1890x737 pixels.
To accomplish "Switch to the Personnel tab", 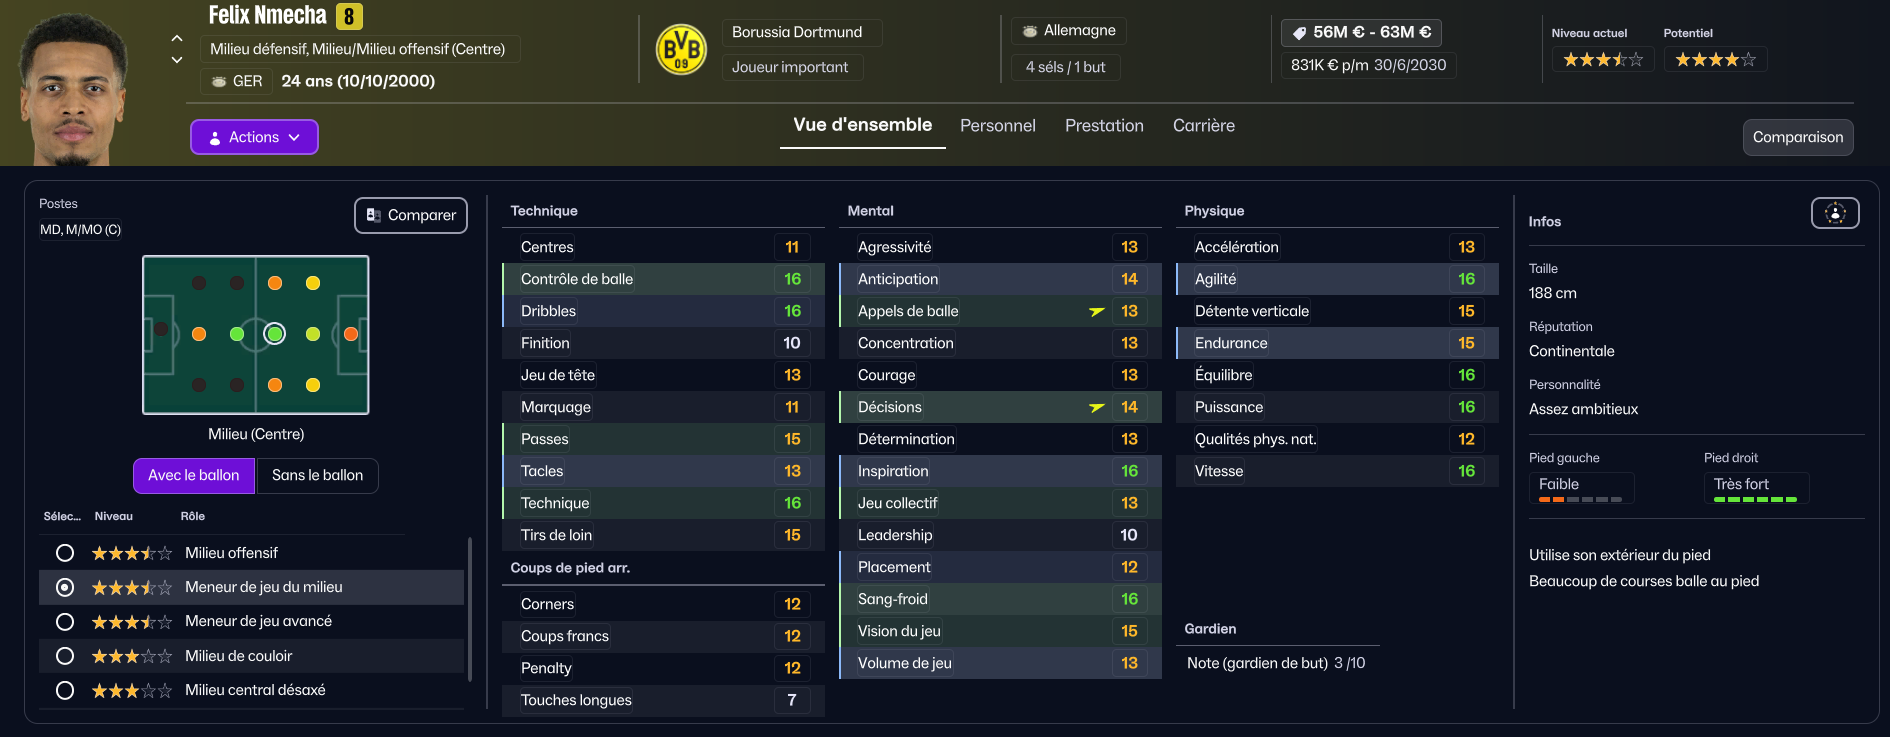I will (x=997, y=126).
